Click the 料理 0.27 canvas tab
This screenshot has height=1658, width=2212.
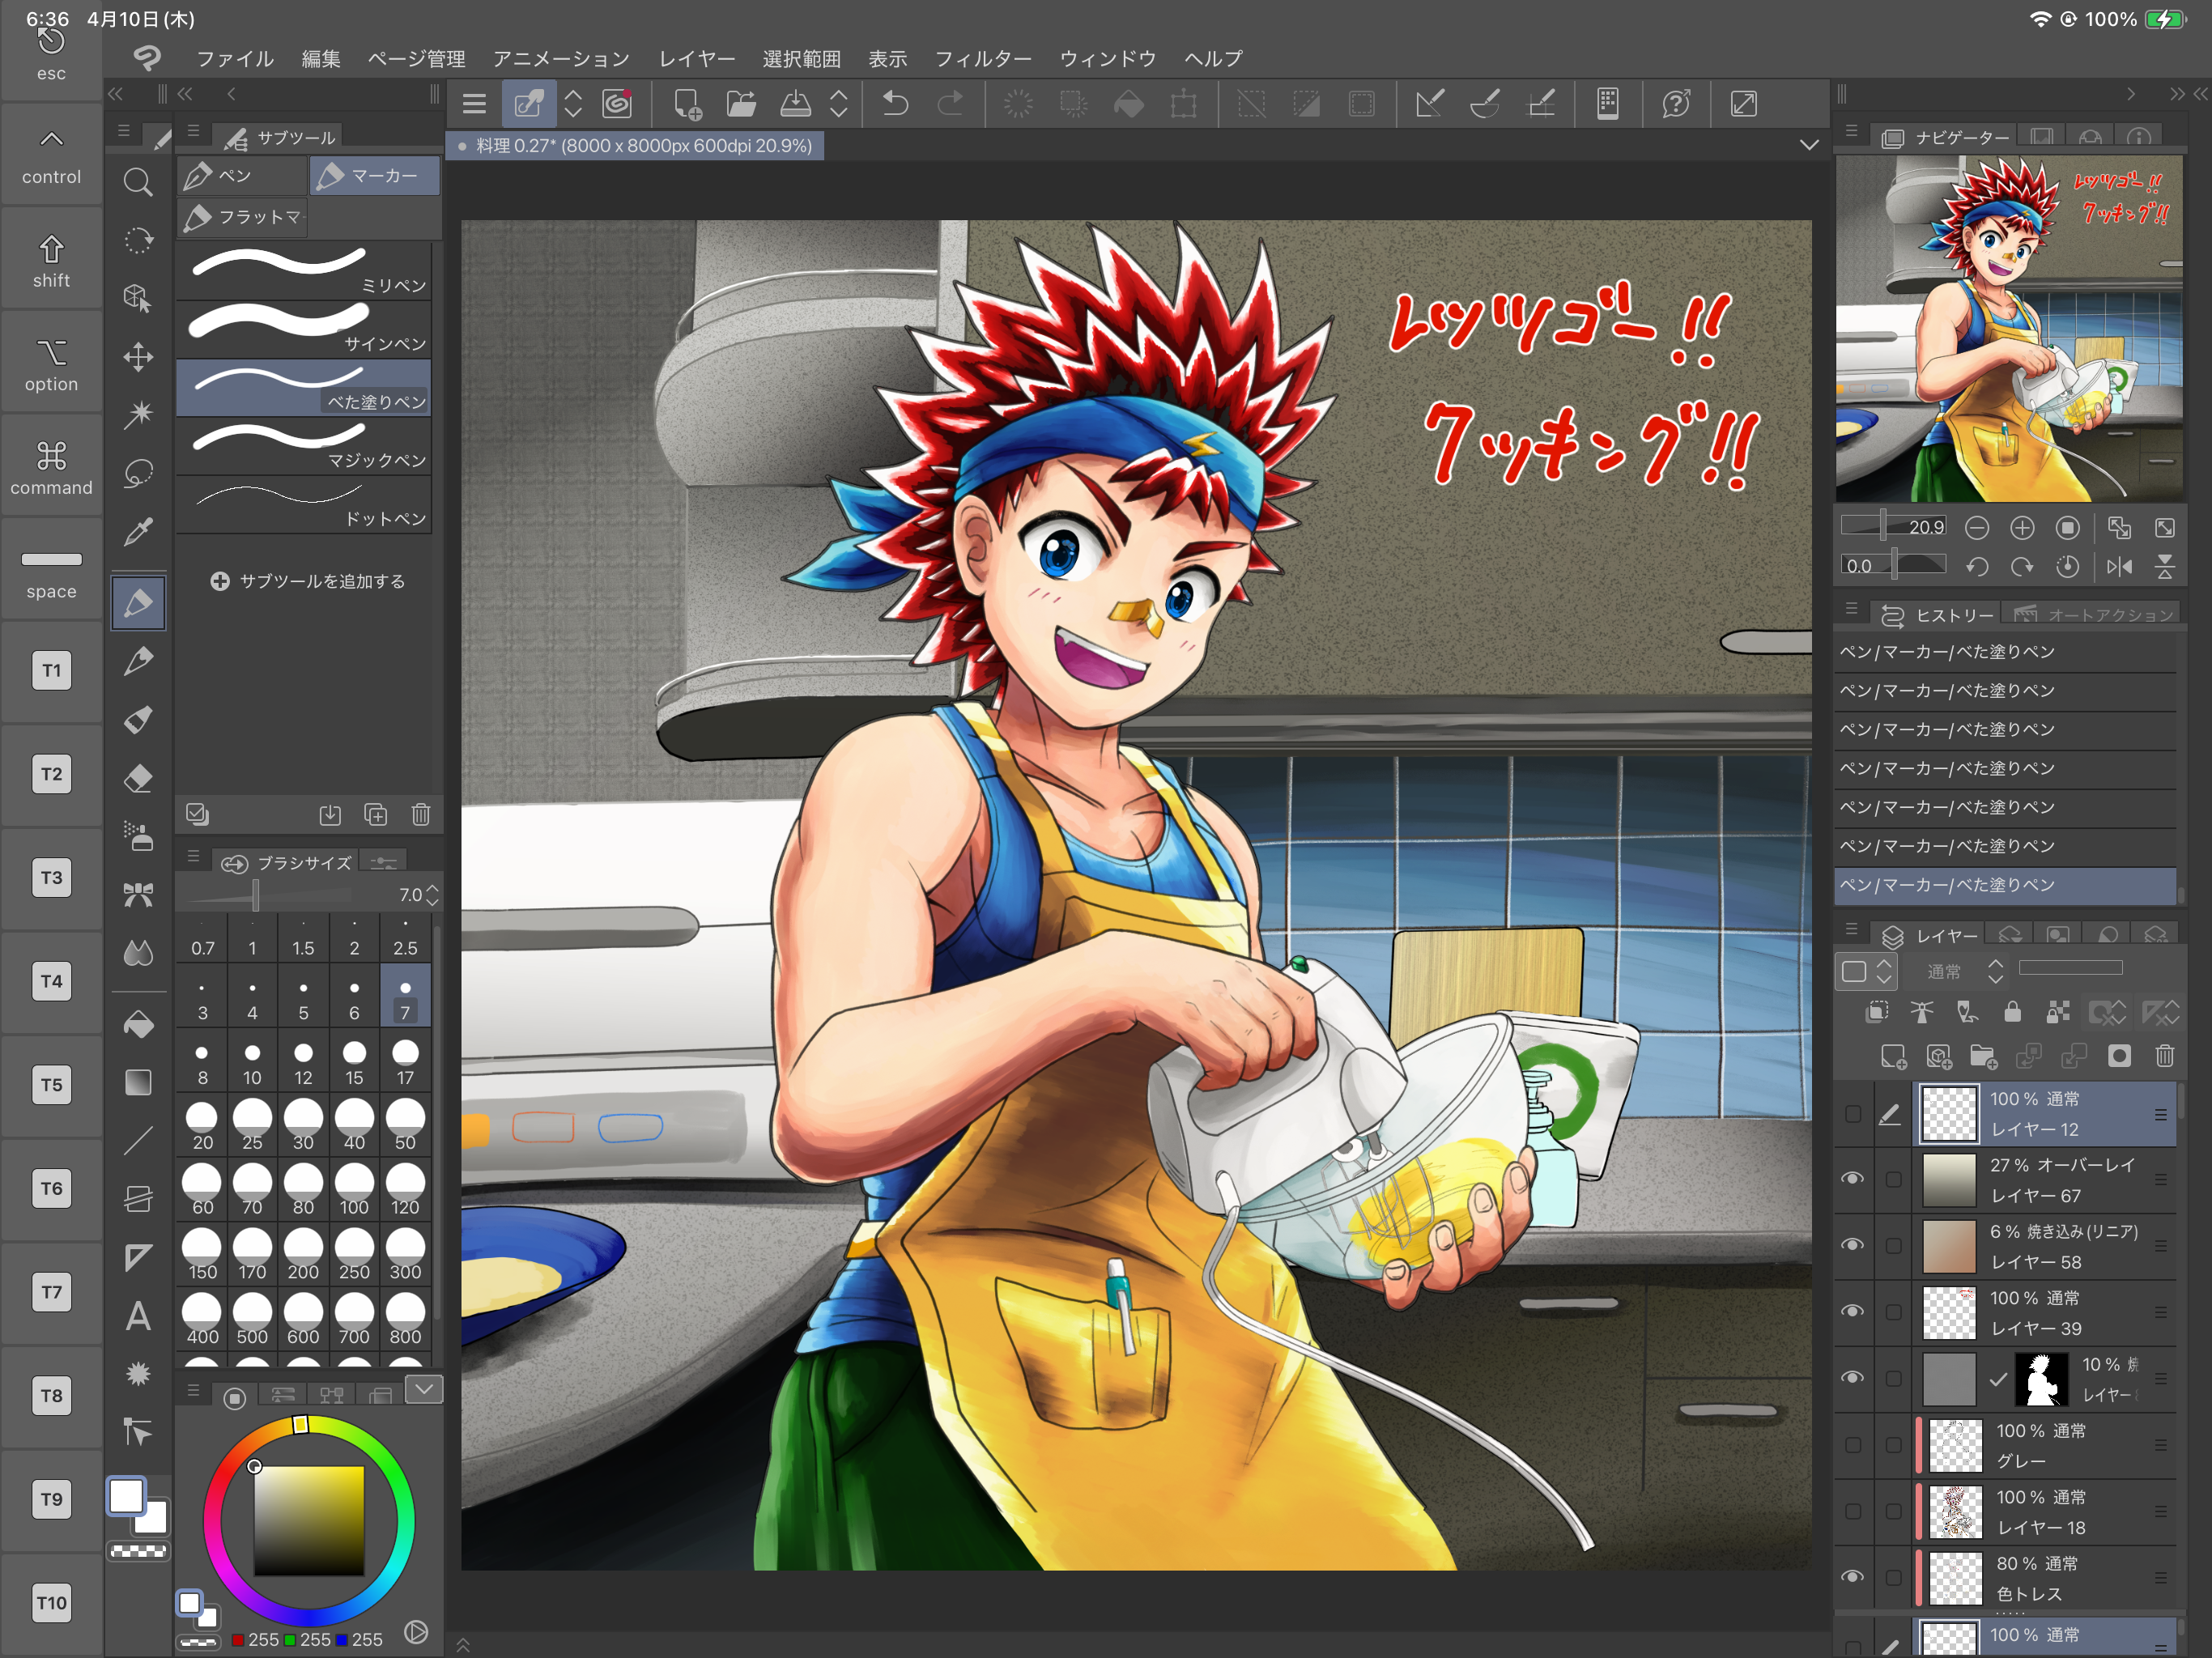[x=636, y=146]
